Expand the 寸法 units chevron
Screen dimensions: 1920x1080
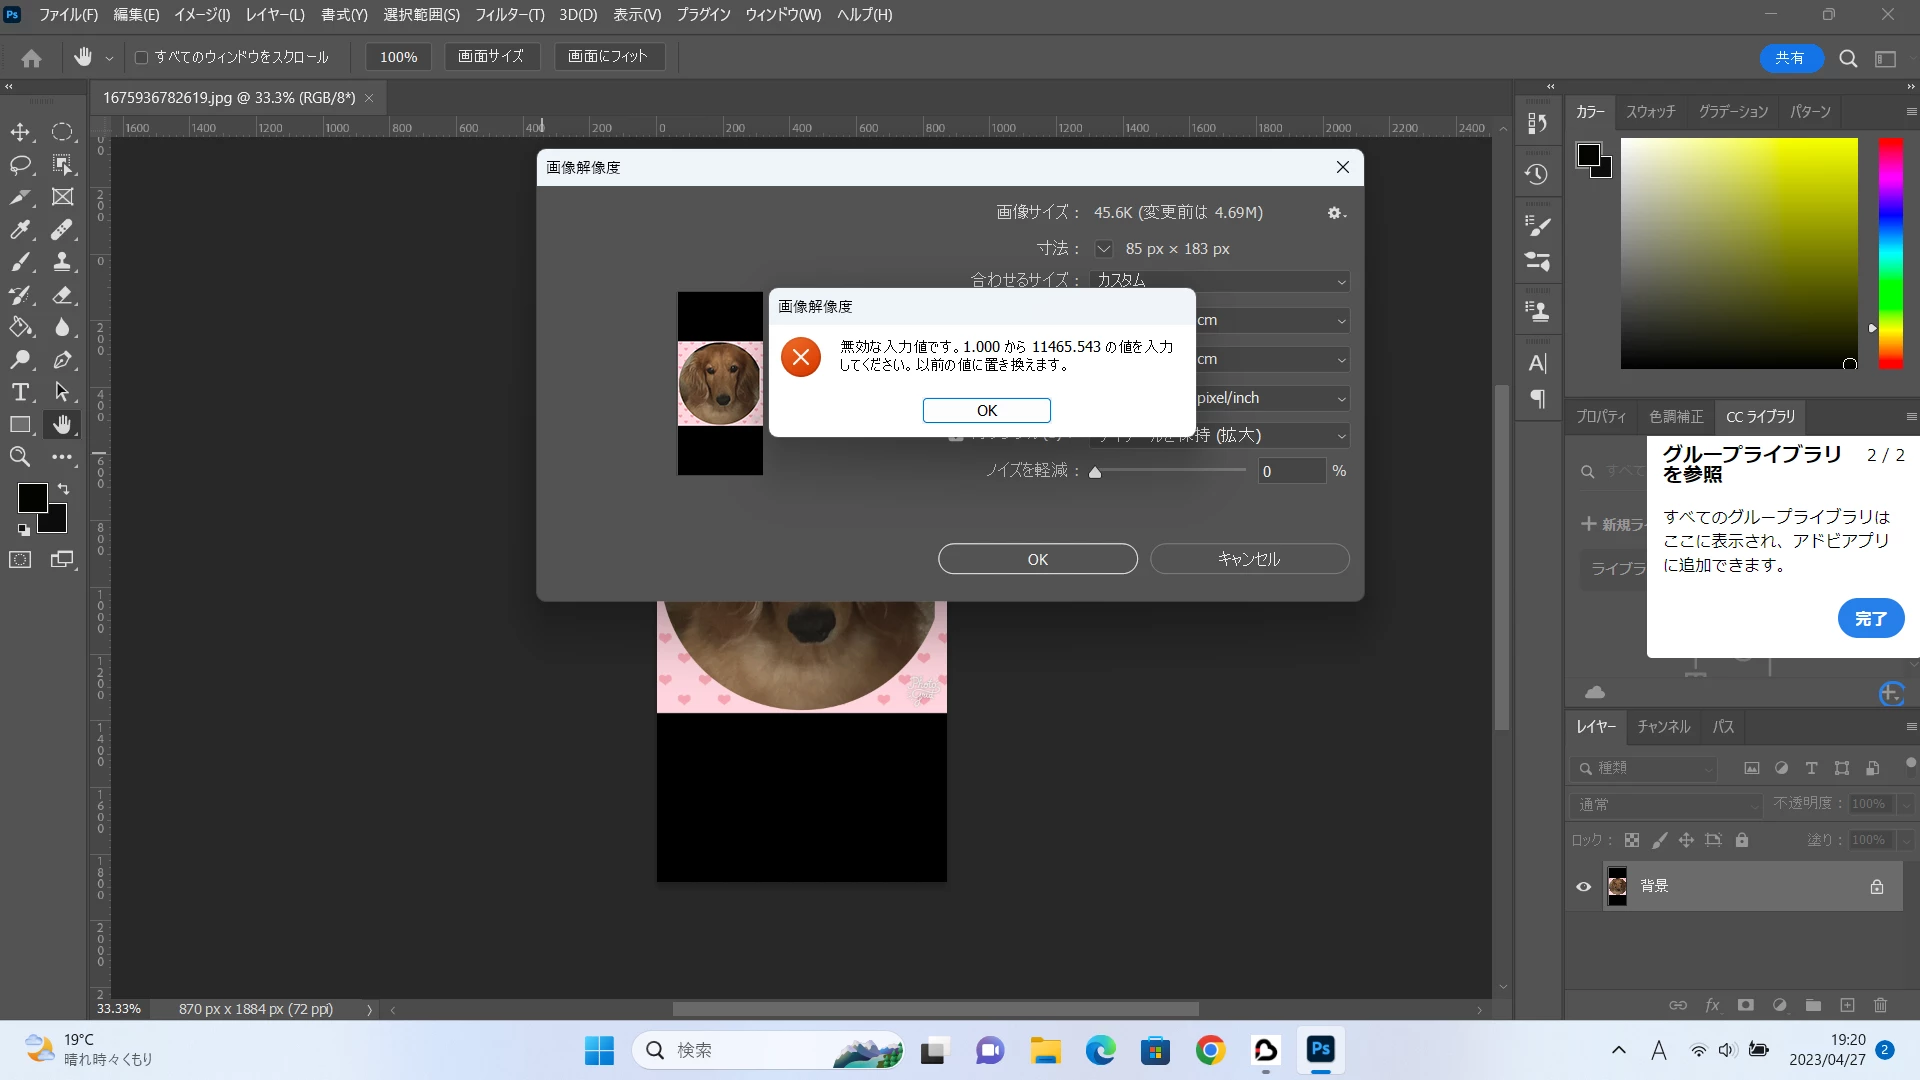pos(1103,249)
